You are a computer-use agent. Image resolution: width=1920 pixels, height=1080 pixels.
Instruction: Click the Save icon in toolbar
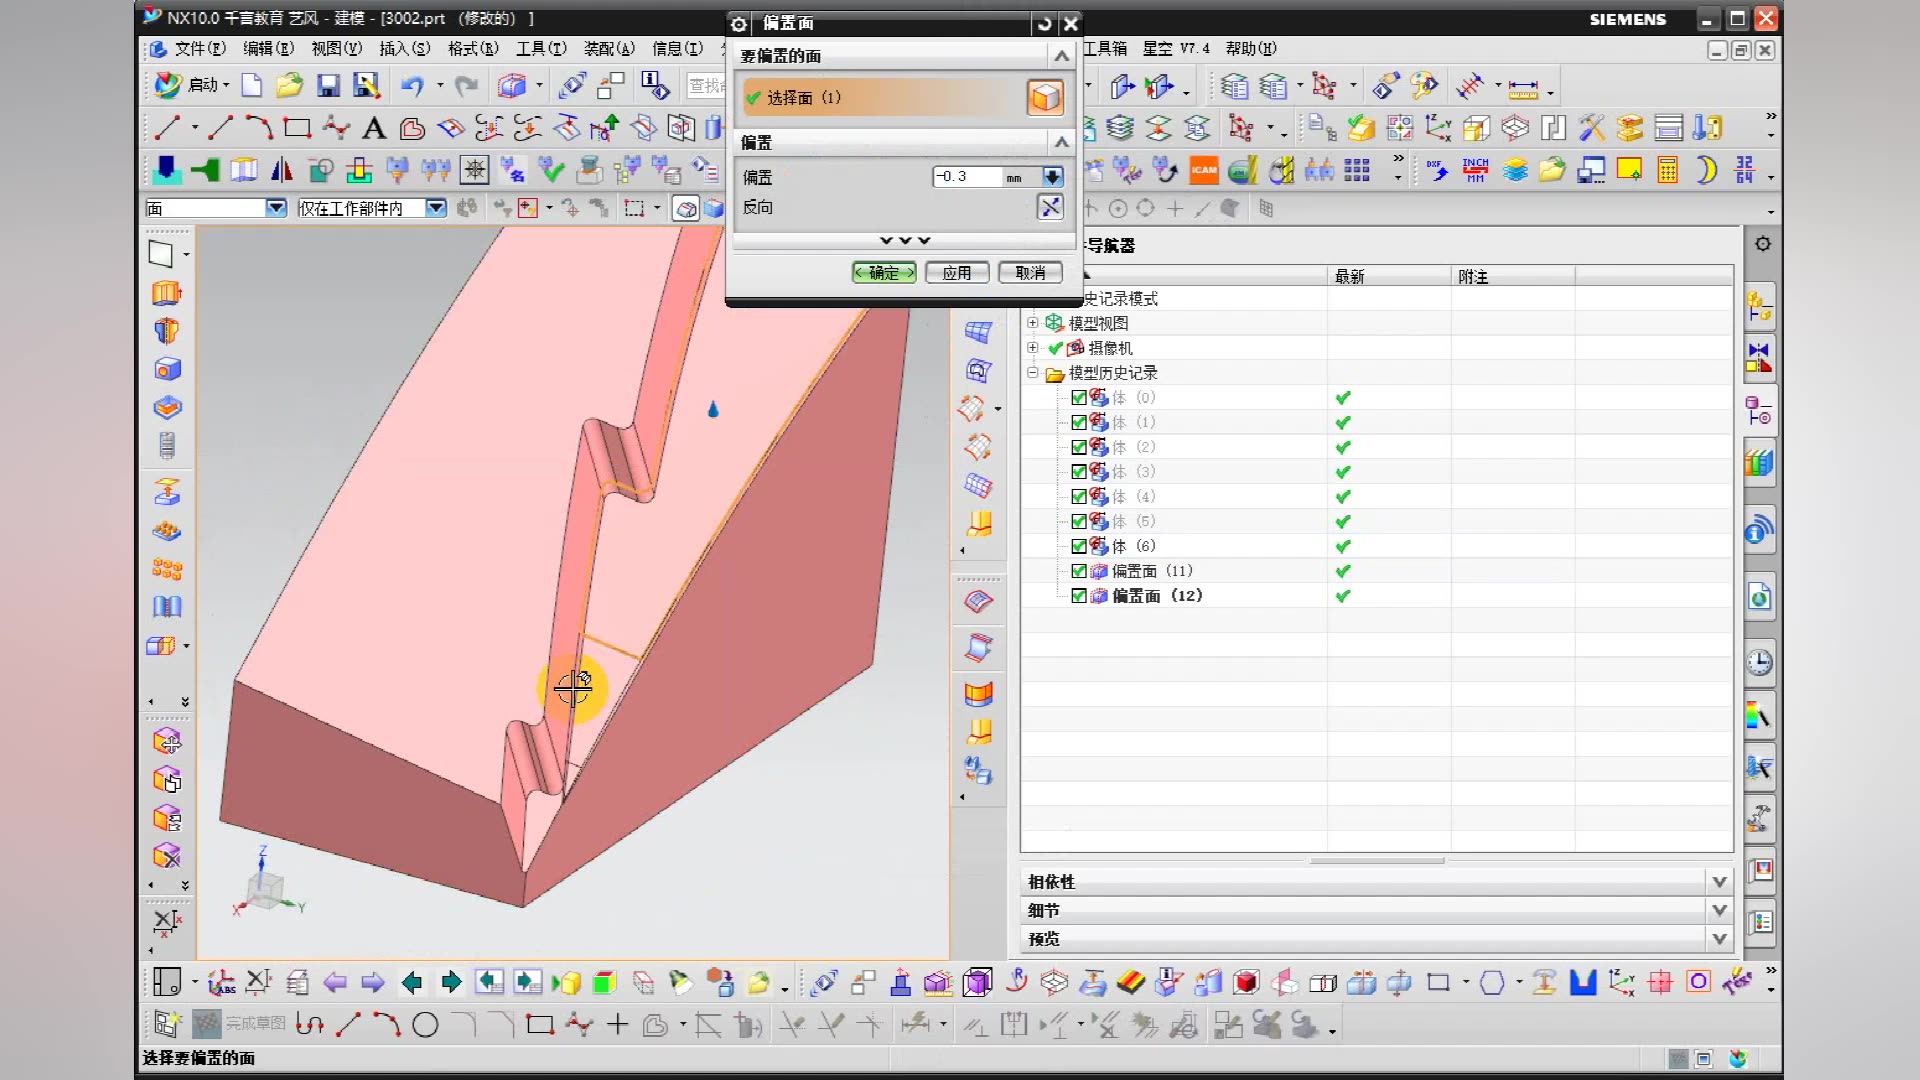click(x=328, y=86)
